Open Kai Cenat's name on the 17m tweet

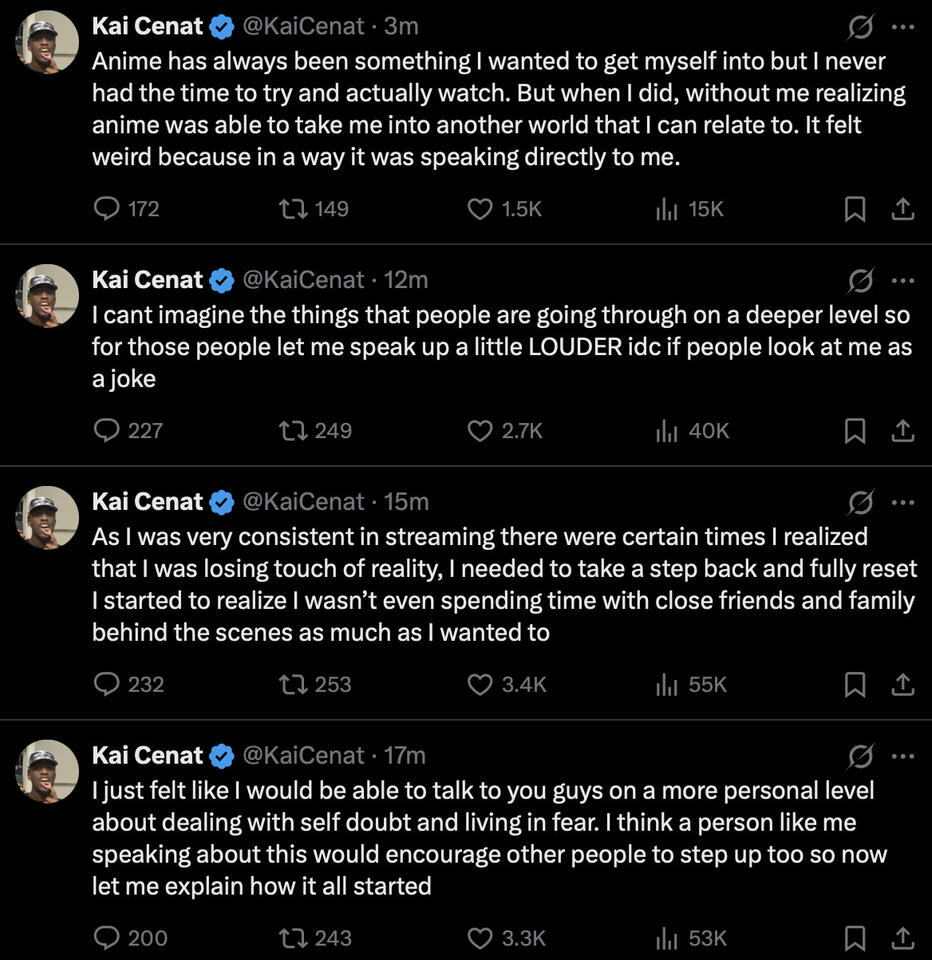click(147, 755)
